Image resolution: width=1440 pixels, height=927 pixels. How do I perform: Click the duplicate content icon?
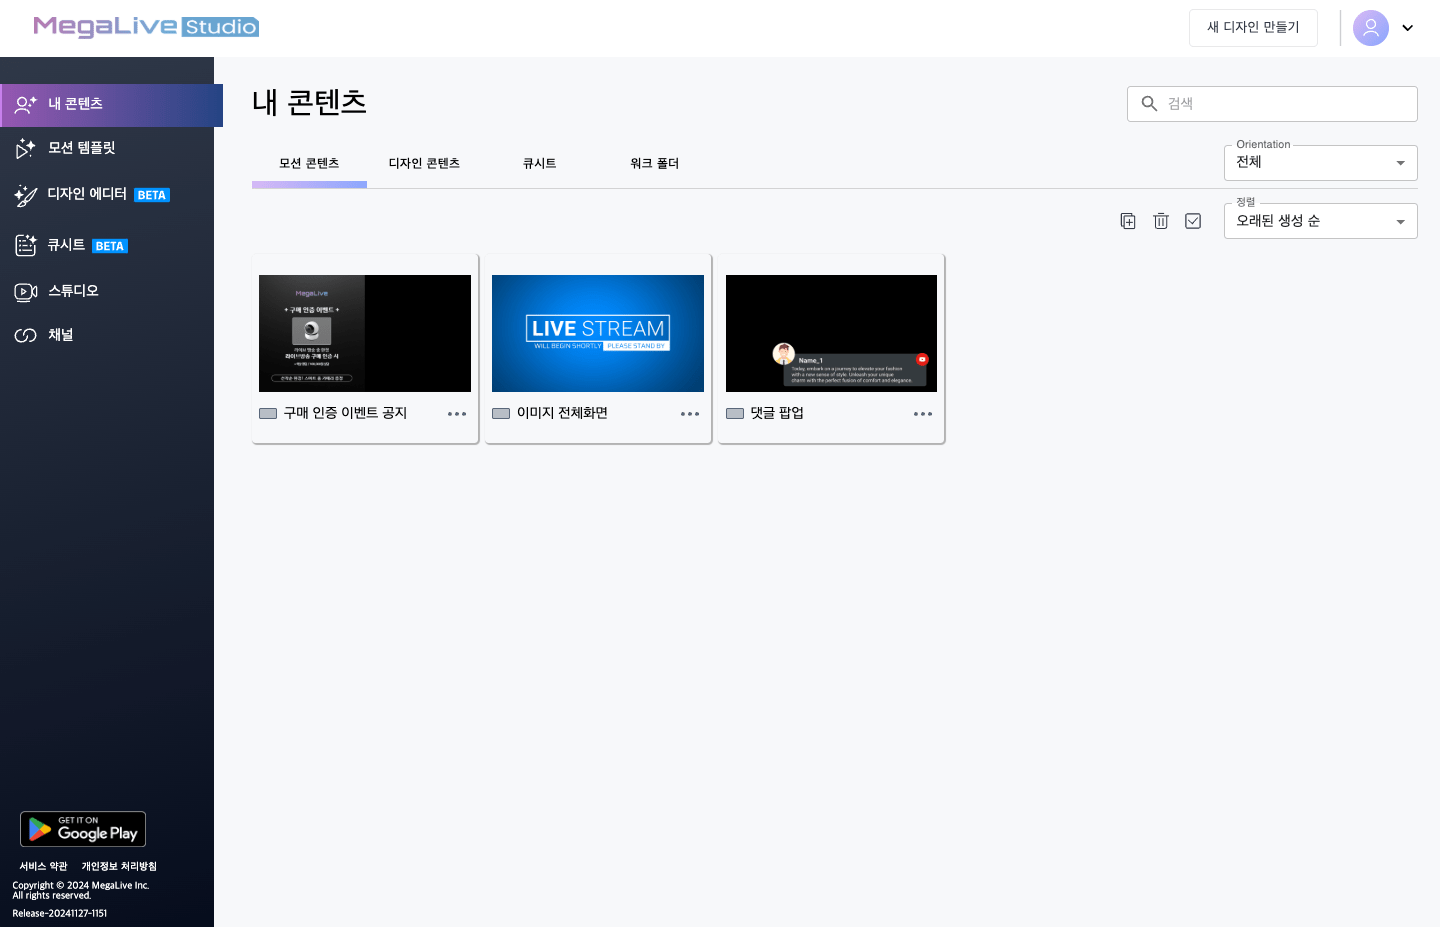point(1128,221)
